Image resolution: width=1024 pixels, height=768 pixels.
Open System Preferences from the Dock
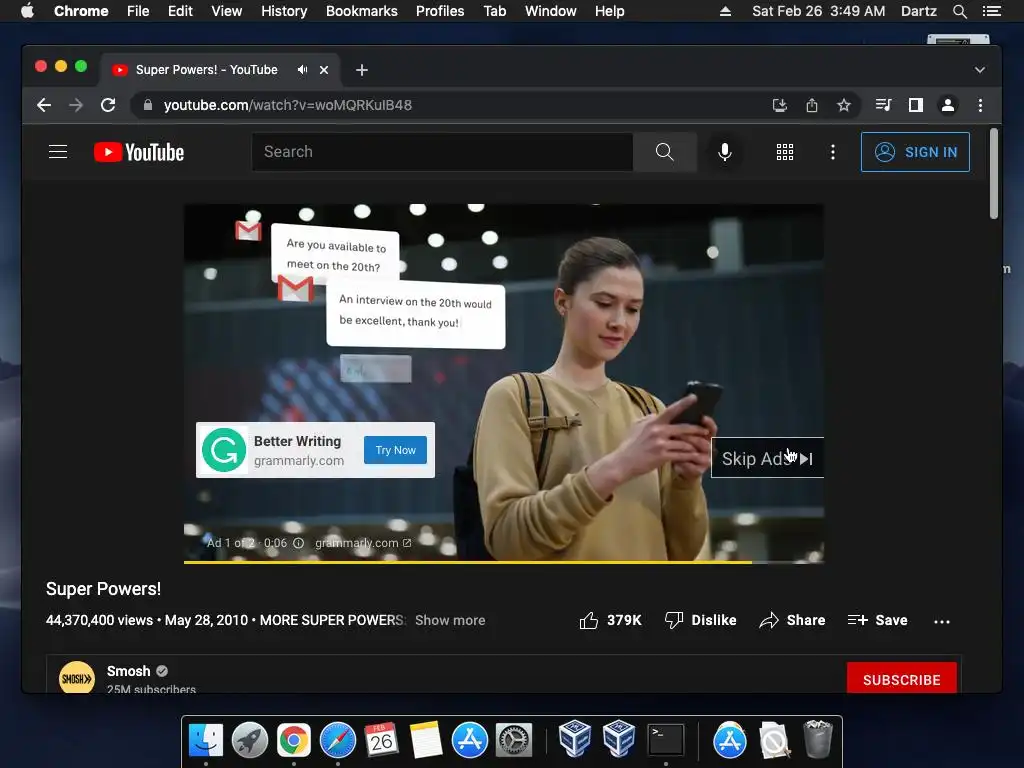pos(514,741)
